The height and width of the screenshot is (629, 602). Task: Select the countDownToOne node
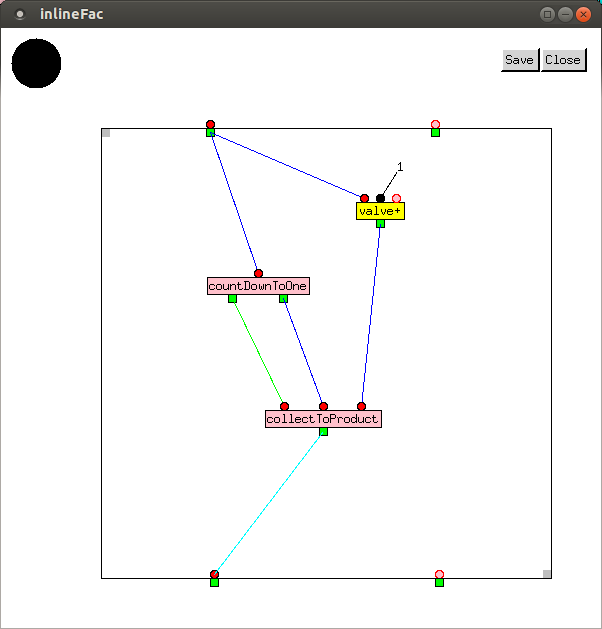pyautogui.click(x=258, y=286)
